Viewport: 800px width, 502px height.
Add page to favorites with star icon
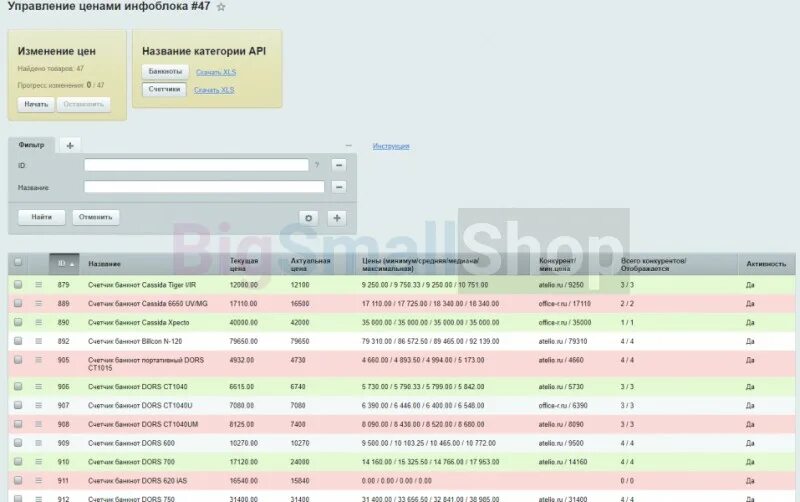coord(221,8)
